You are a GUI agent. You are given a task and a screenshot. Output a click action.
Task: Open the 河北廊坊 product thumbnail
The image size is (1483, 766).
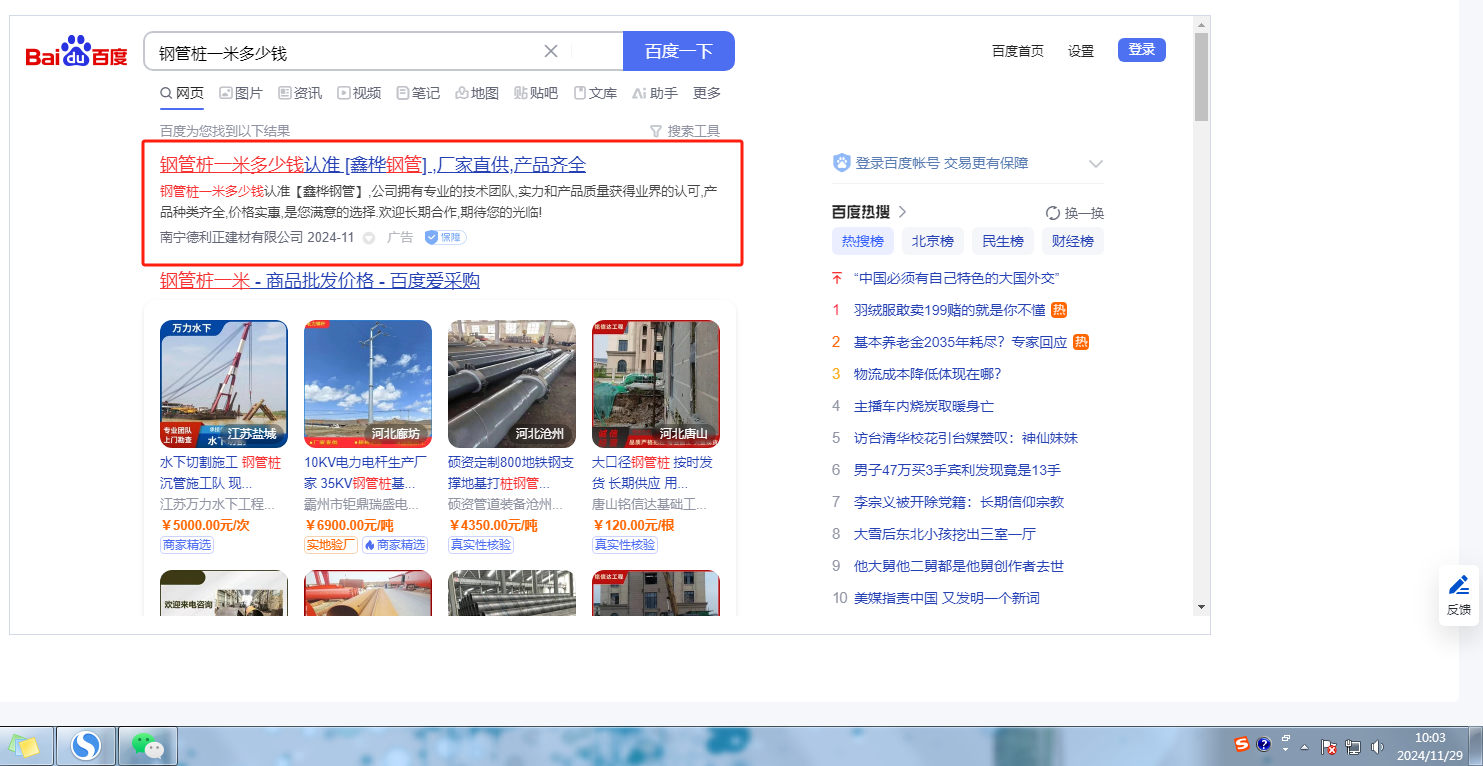click(x=368, y=384)
